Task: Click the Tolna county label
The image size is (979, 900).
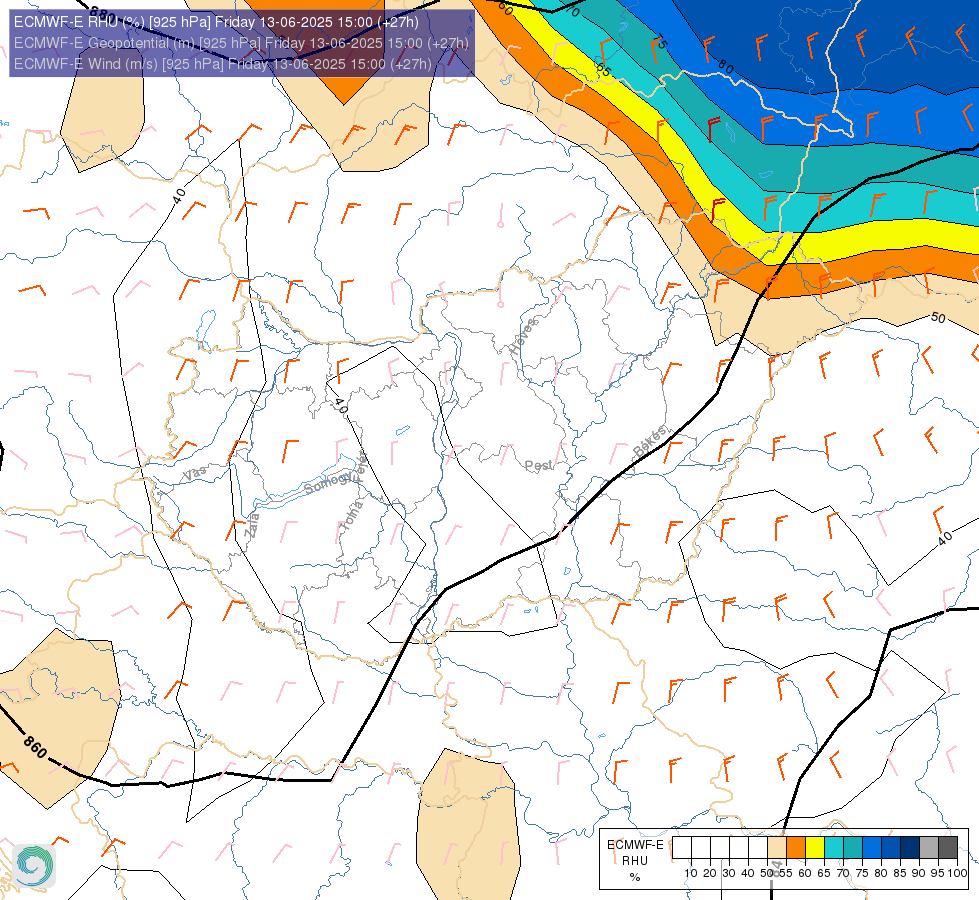Action: click(x=352, y=516)
